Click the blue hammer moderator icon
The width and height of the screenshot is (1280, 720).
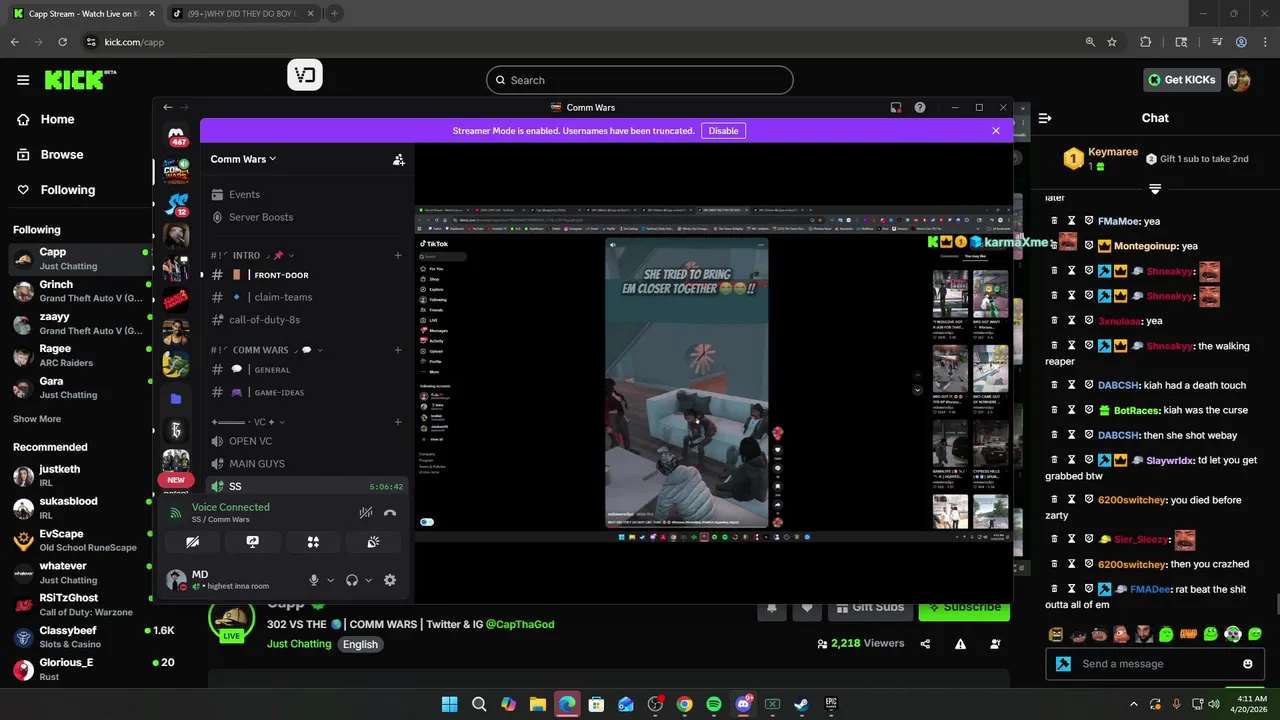pyautogui.click(x=1063, y=664)
